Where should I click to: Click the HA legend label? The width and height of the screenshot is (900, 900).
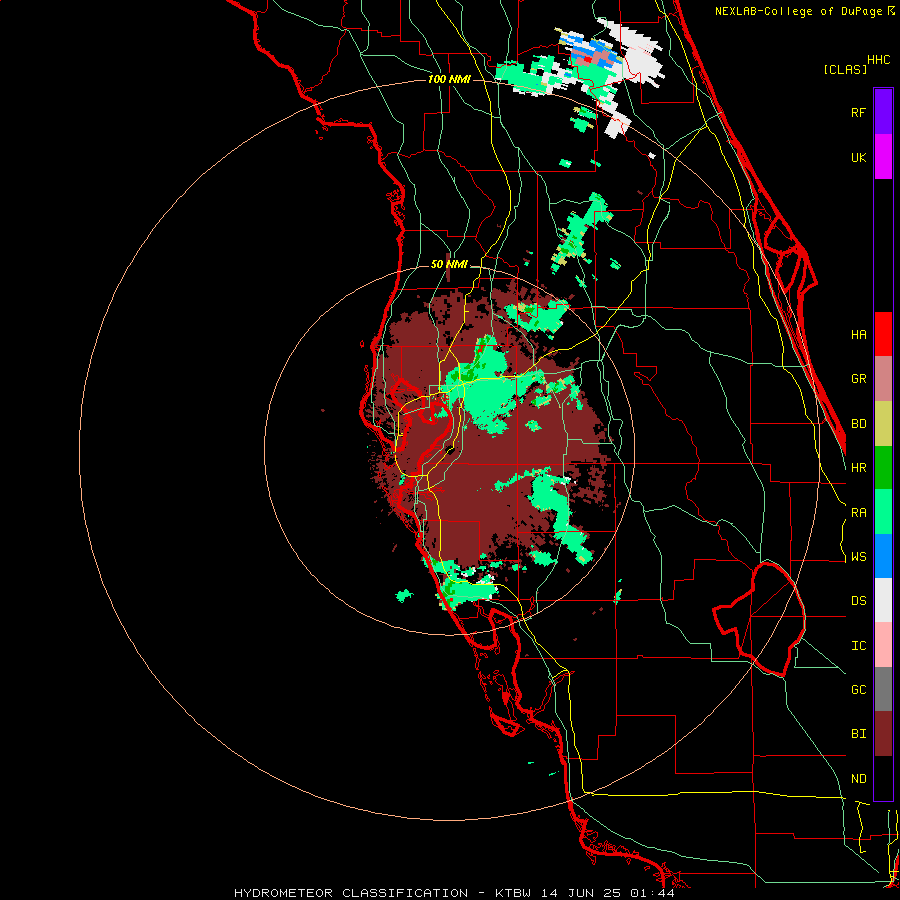(858, 334)
